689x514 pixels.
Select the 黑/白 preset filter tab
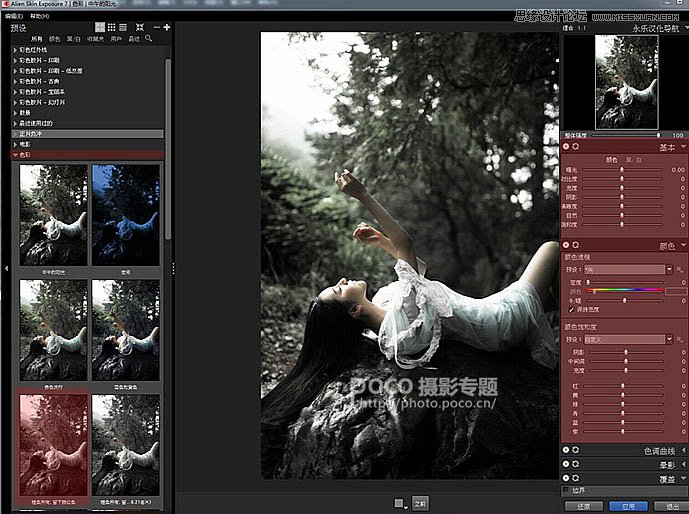click(74, 38)
